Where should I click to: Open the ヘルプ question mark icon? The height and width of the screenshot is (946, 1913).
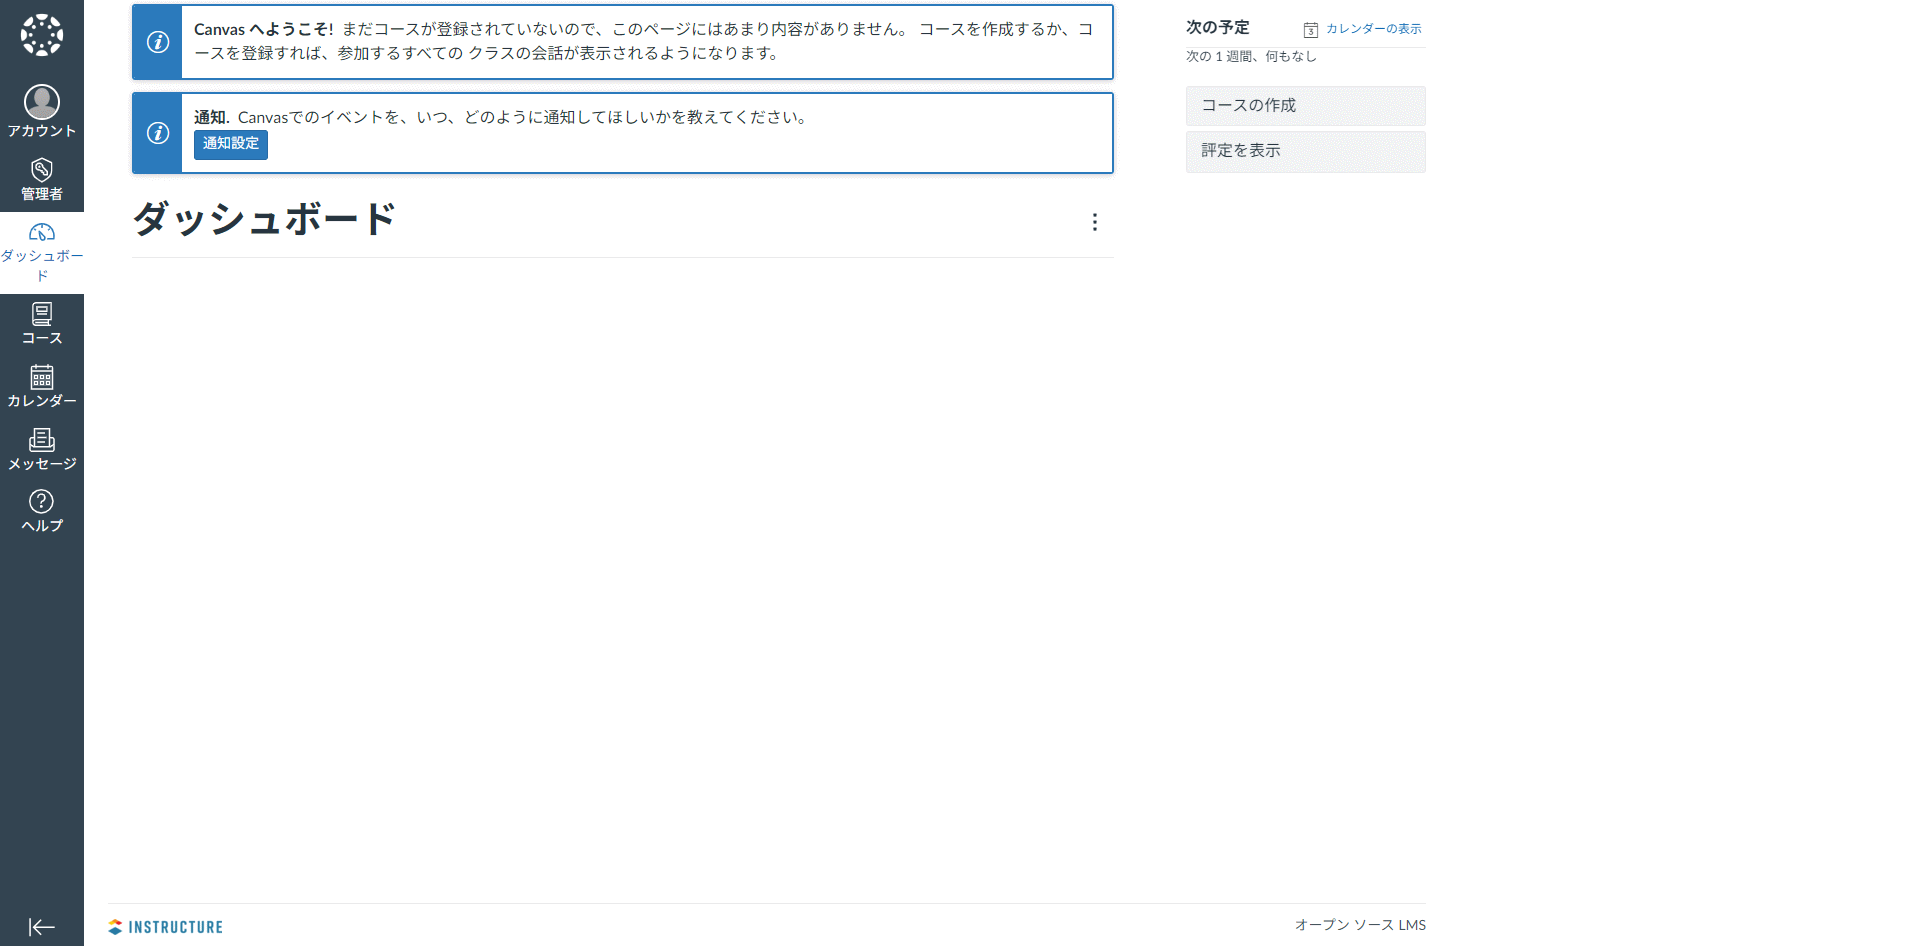coord(42,501)
